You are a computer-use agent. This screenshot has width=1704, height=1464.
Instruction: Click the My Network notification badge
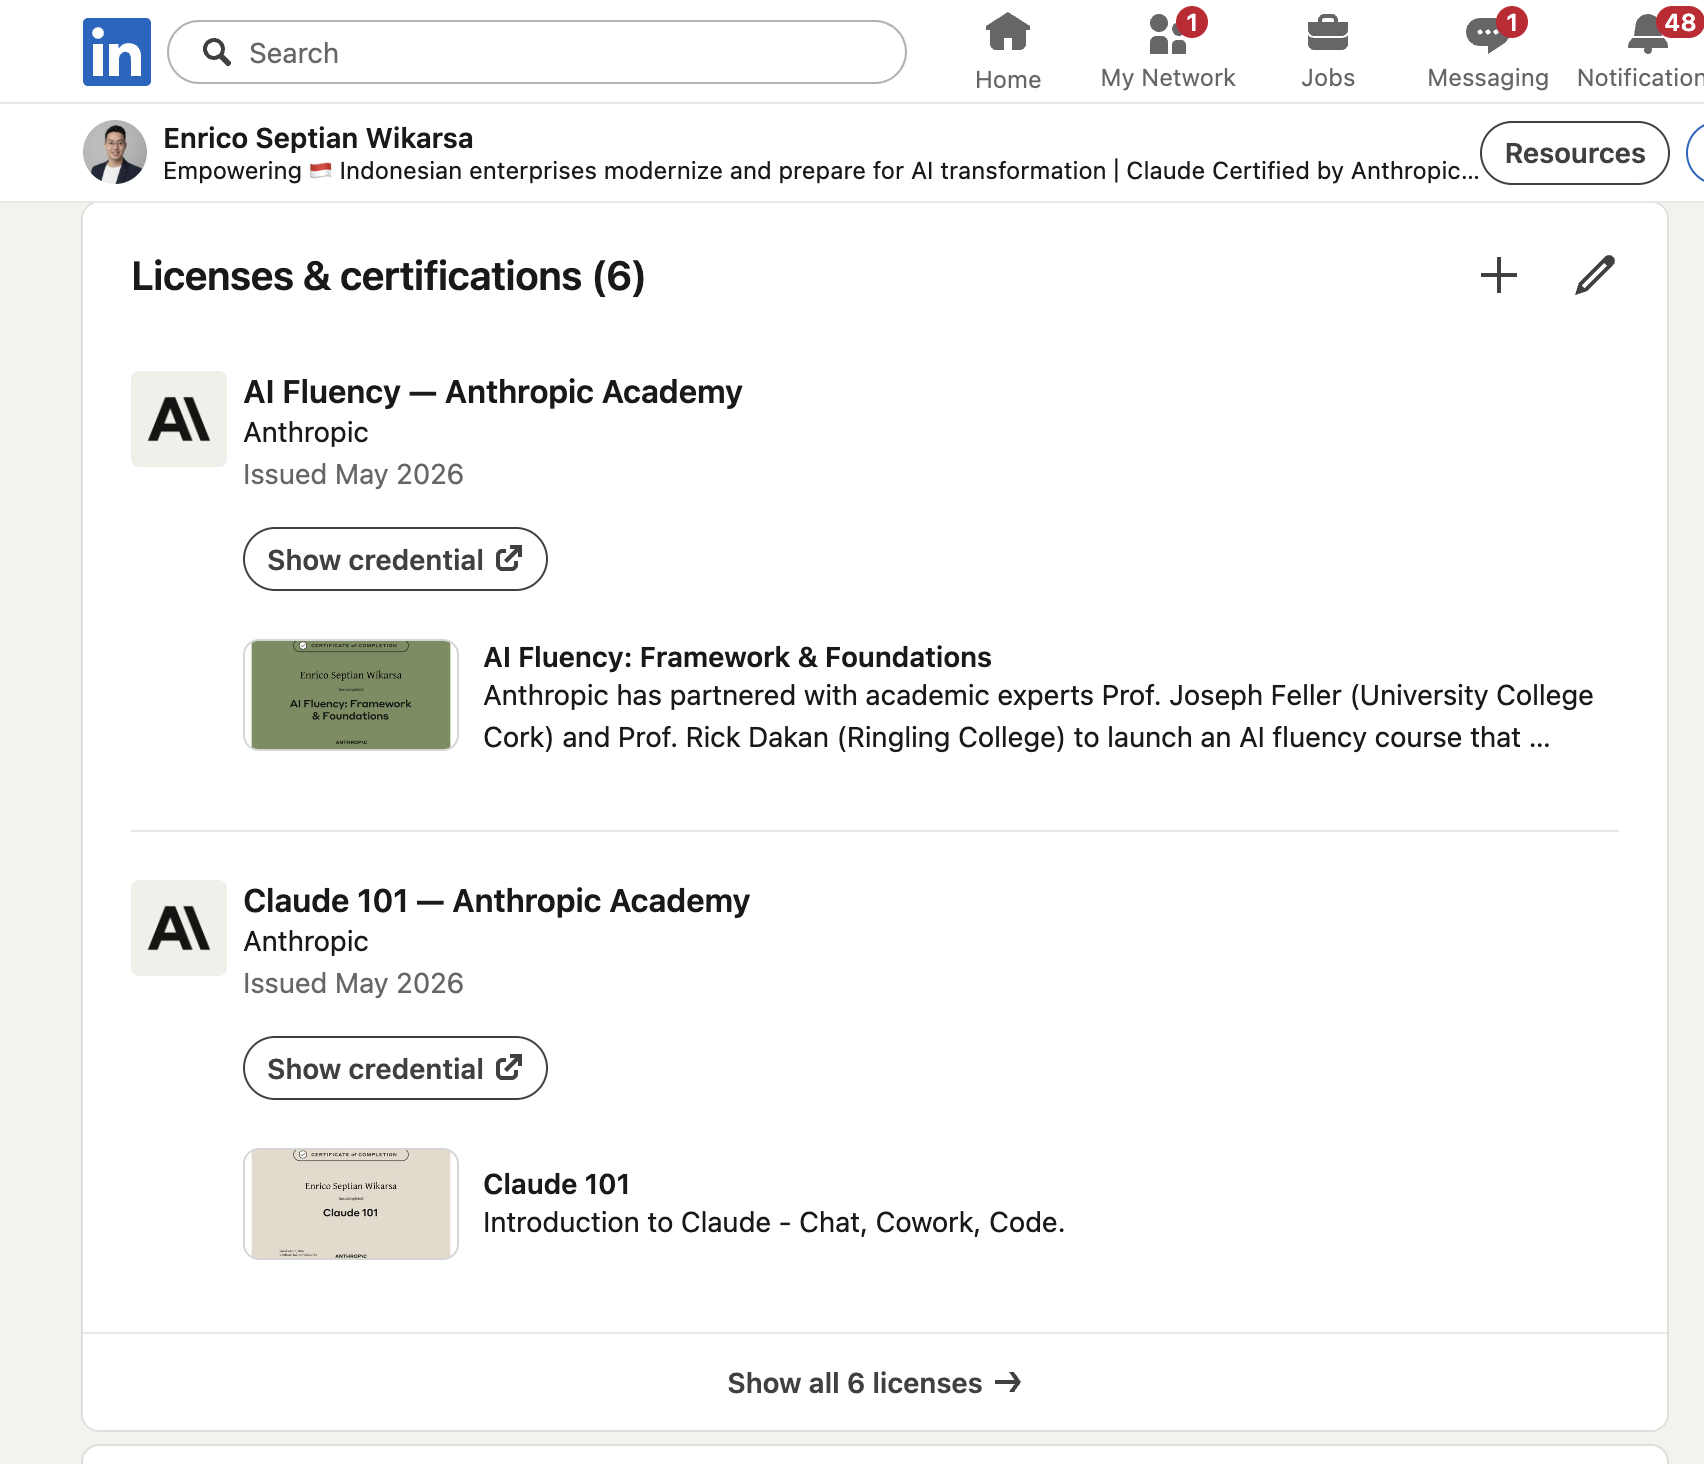click(x=1191, y=22)
